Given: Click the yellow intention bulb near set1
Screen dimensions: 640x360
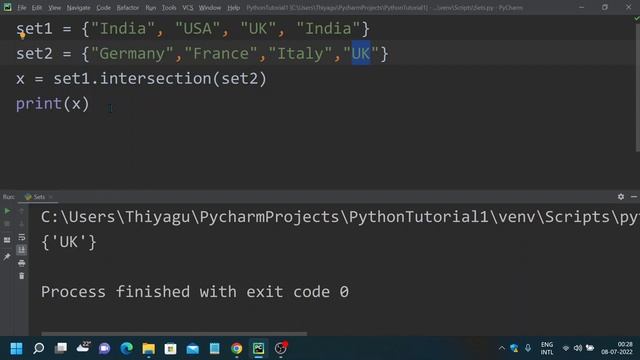Looking at the screenshot, I should click(22, 35).
